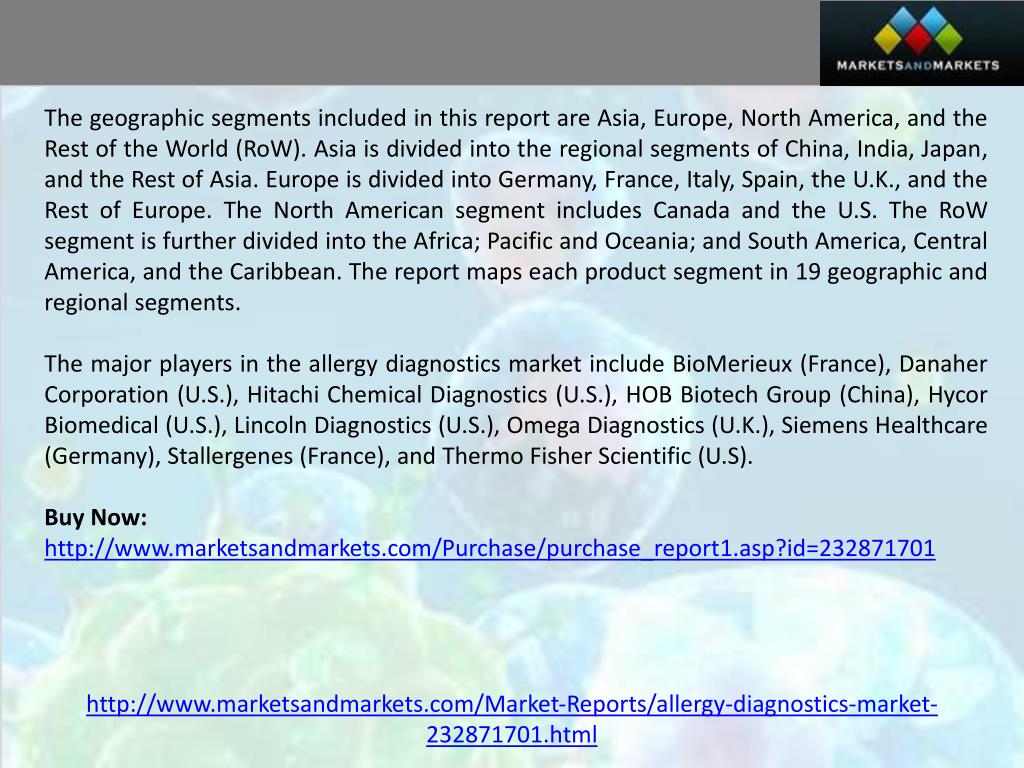Click the words 'BioMerieux (France)'
Screen dimensions: 1024x768
coord(778,364)
